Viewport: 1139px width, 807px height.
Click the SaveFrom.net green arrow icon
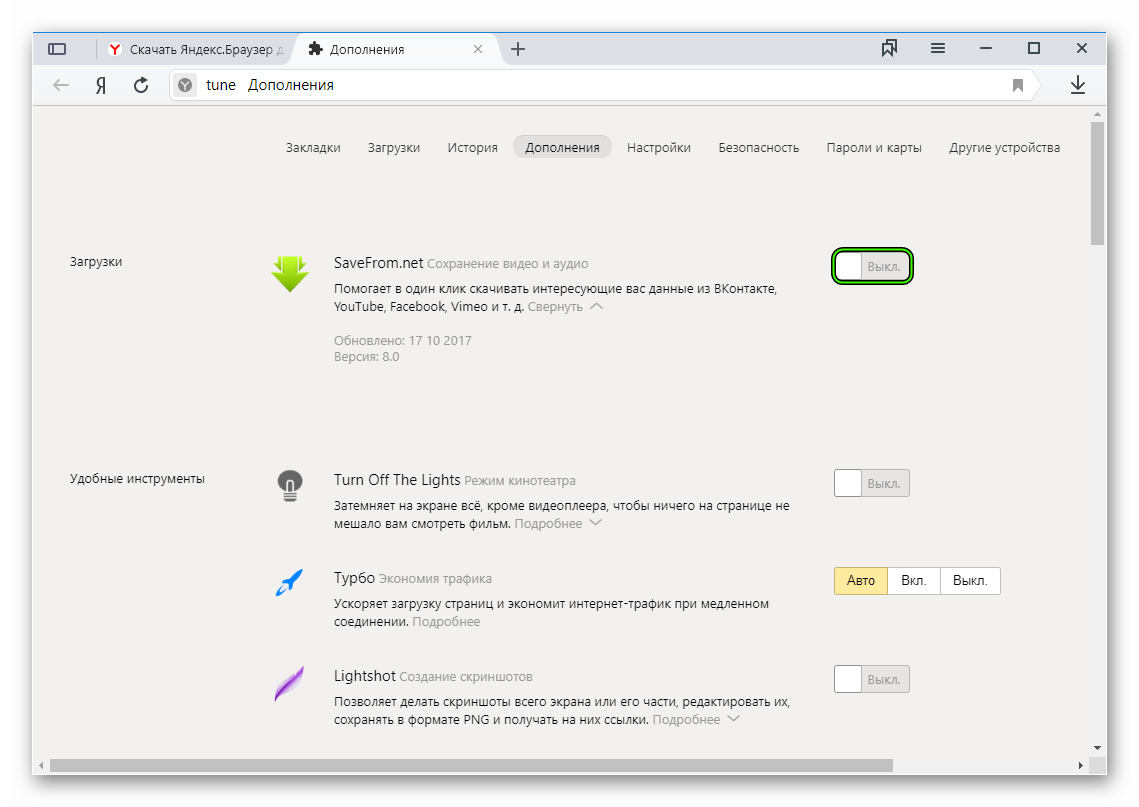(x=290, y=273)
